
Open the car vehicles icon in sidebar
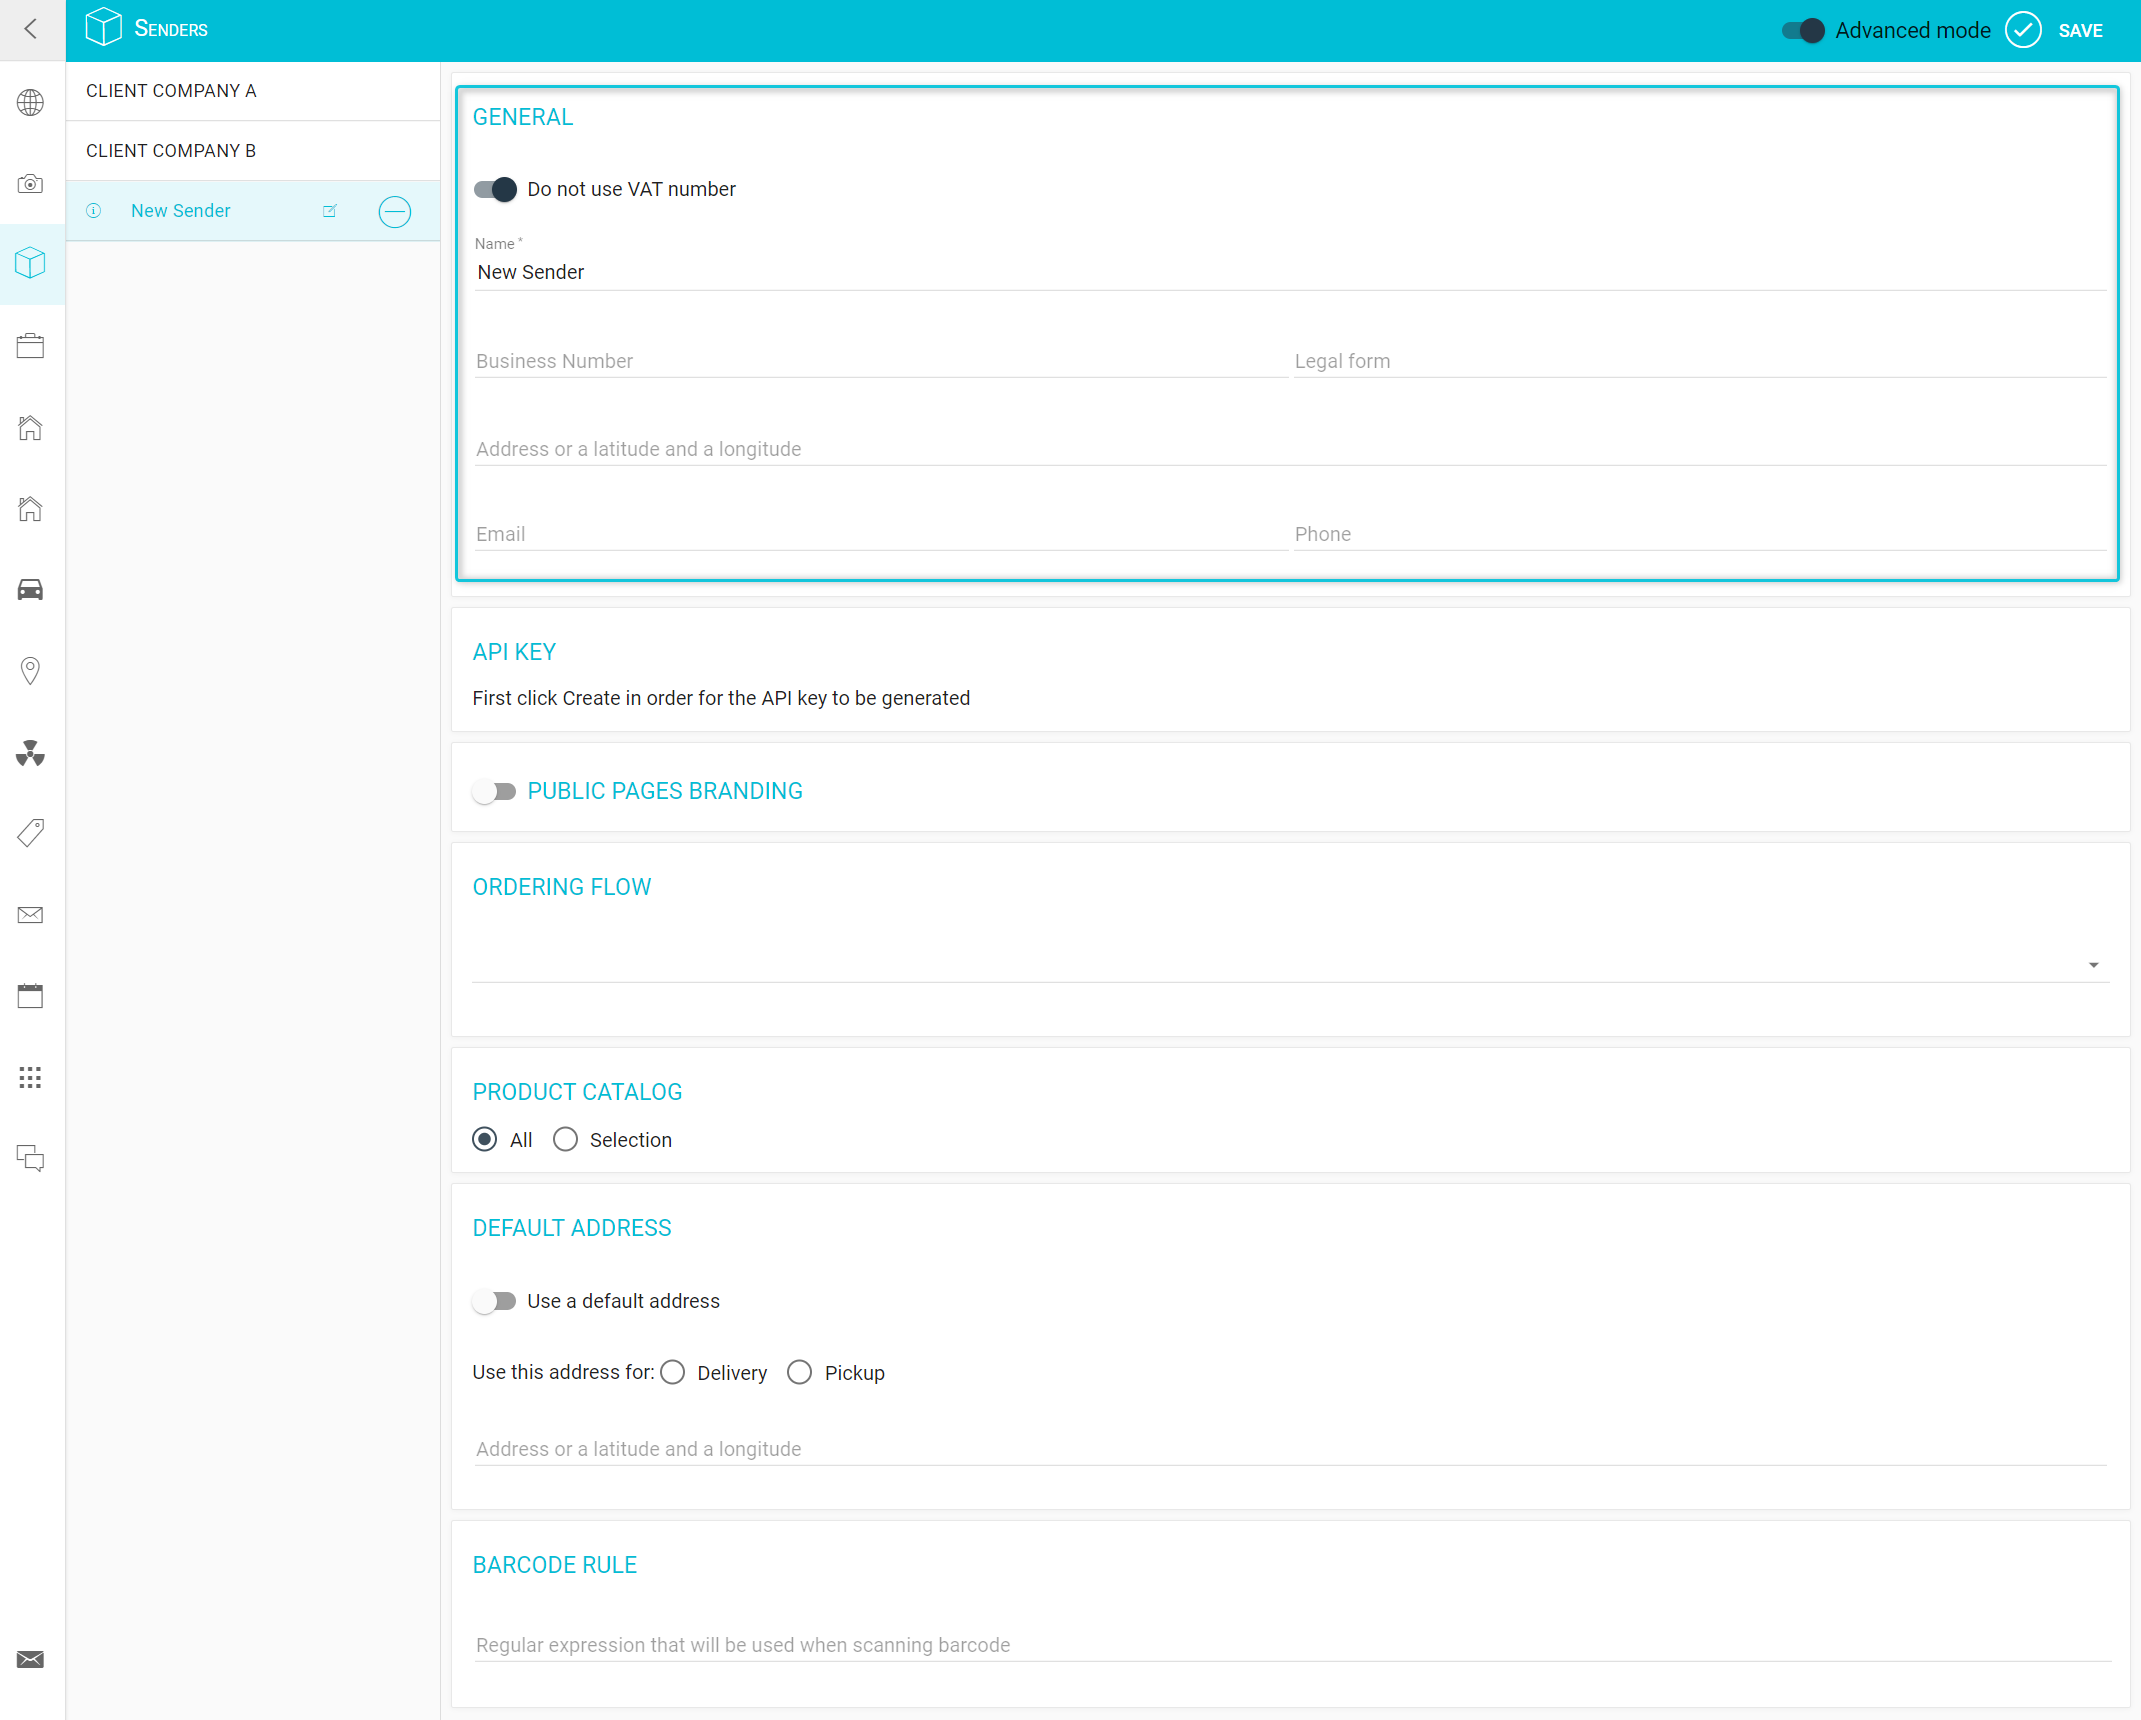tap(31, 590)
